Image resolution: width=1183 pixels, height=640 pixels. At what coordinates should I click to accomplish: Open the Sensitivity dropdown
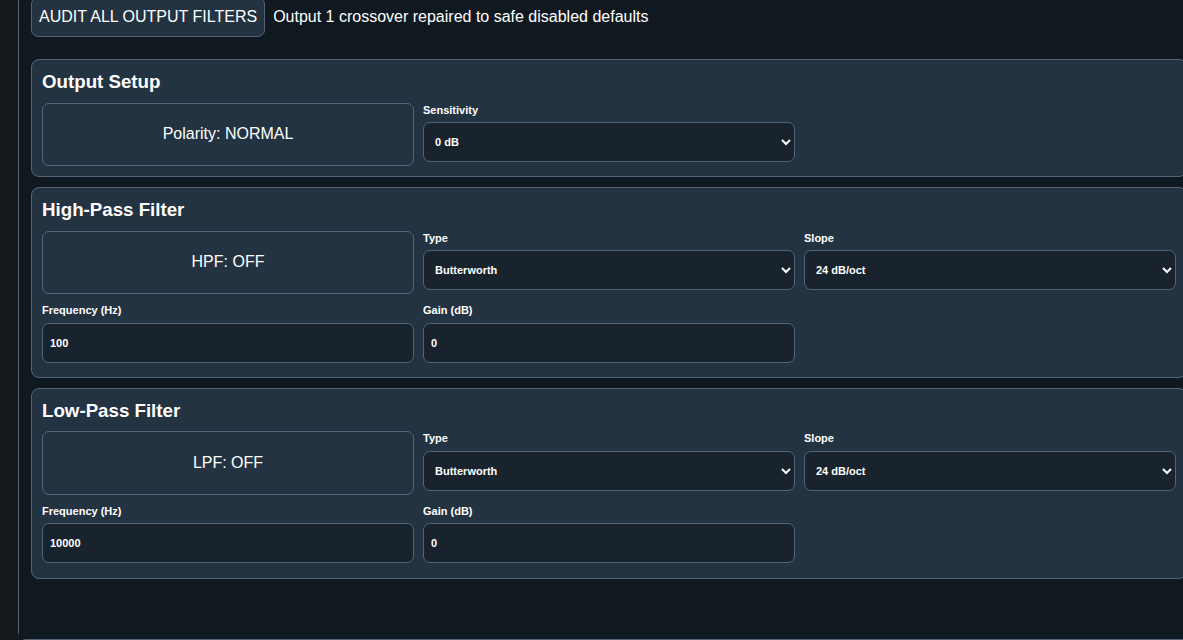[x=609, y=142]
